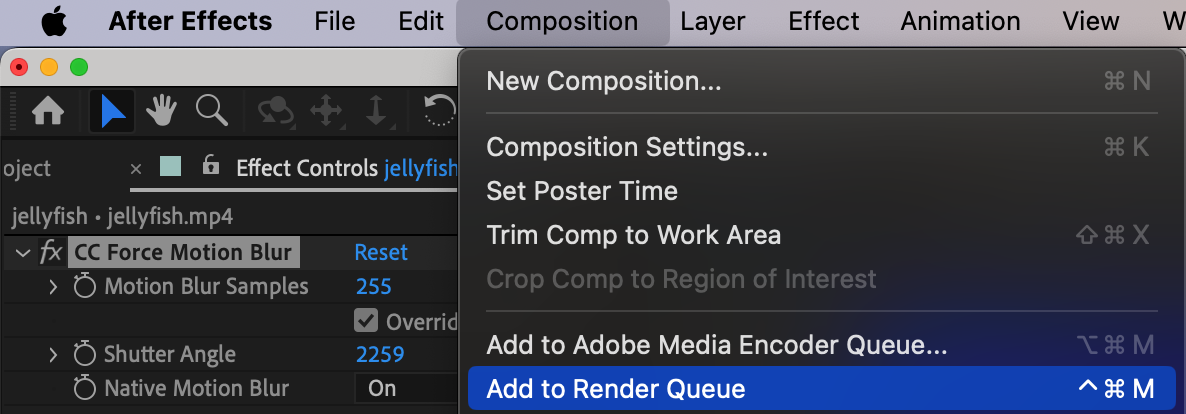Expand the Shutter Angle property

53,354
